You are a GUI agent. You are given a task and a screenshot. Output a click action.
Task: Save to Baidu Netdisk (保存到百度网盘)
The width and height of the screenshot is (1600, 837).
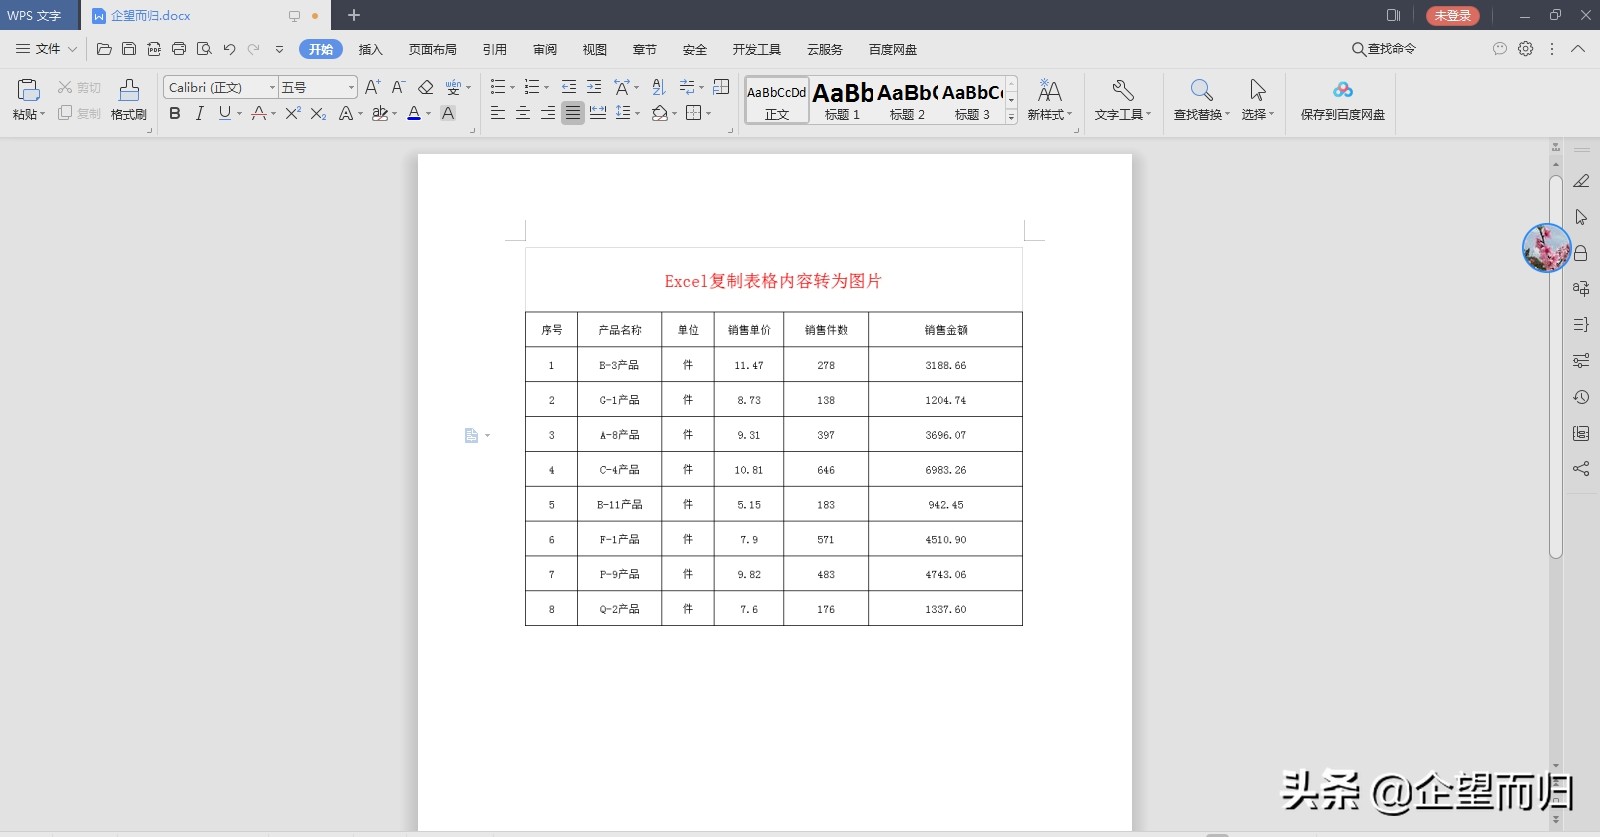(x=1343, y=100)
